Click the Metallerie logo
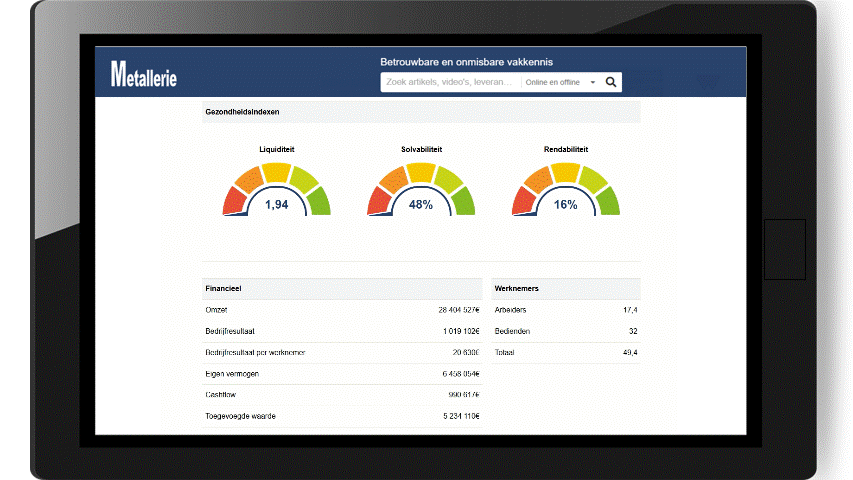Screen dimensions: 853x480 pos(143,74)
